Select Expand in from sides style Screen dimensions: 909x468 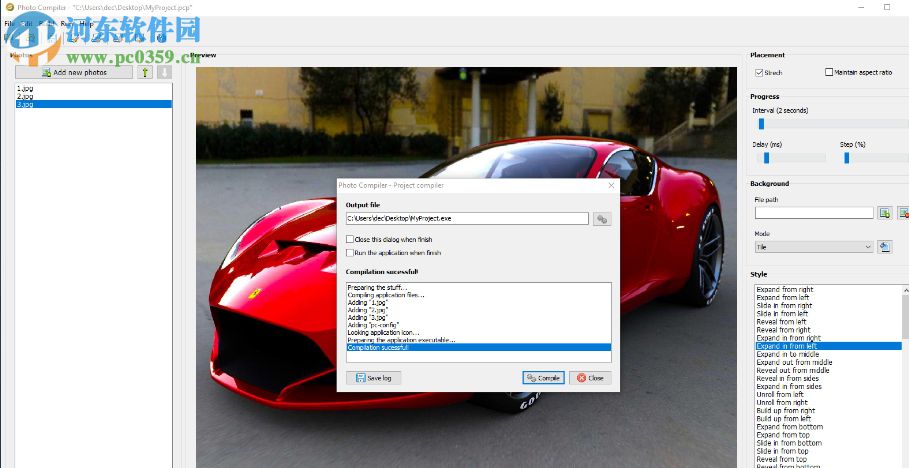(x=789, y=387)
